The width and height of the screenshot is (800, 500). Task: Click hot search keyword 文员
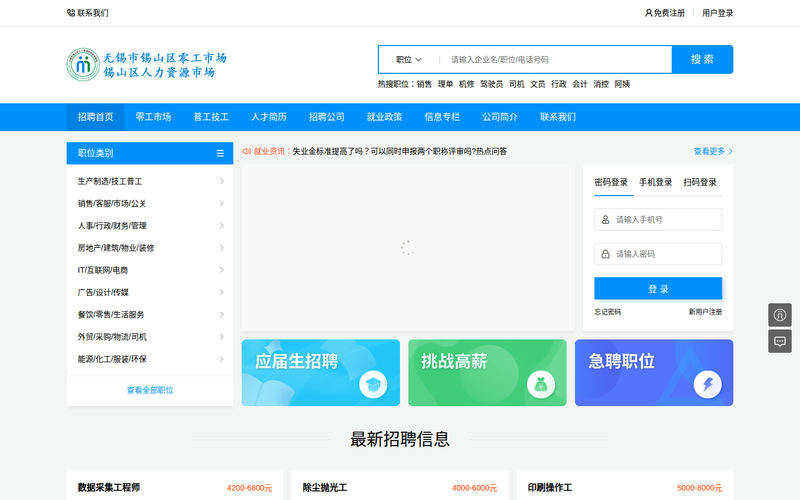pos(537,84)
